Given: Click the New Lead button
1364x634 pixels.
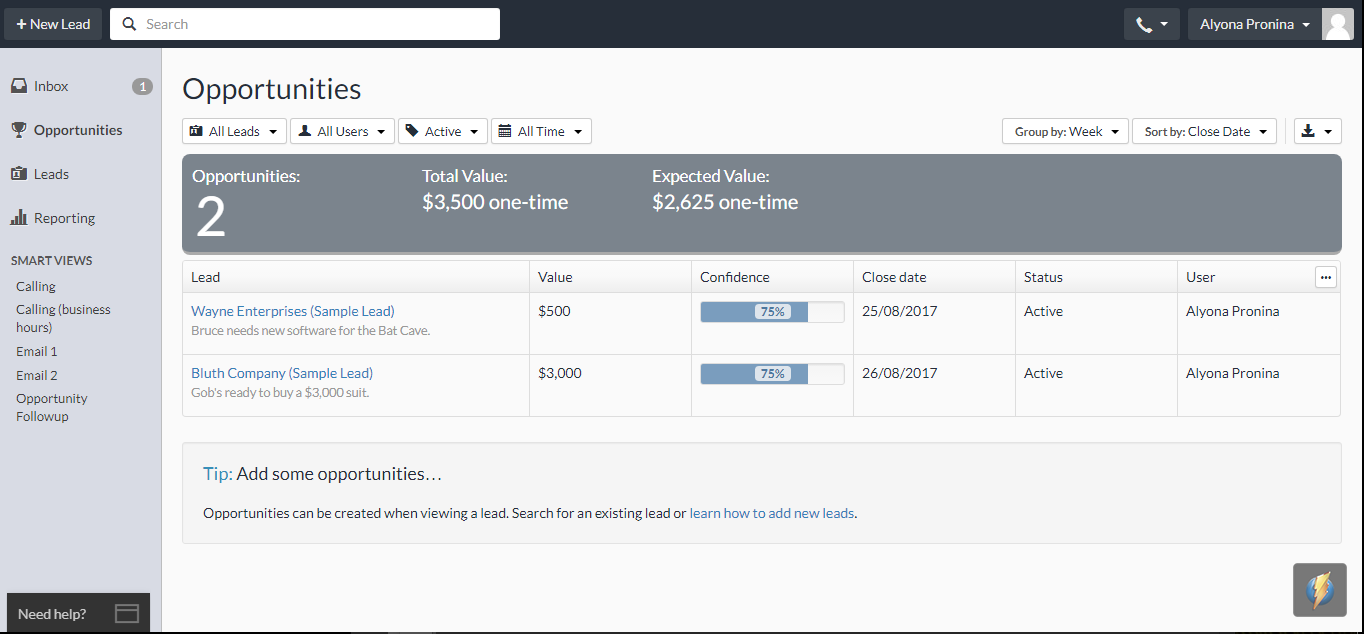Looking at the screenshot, I should click(x=53, y=23).
